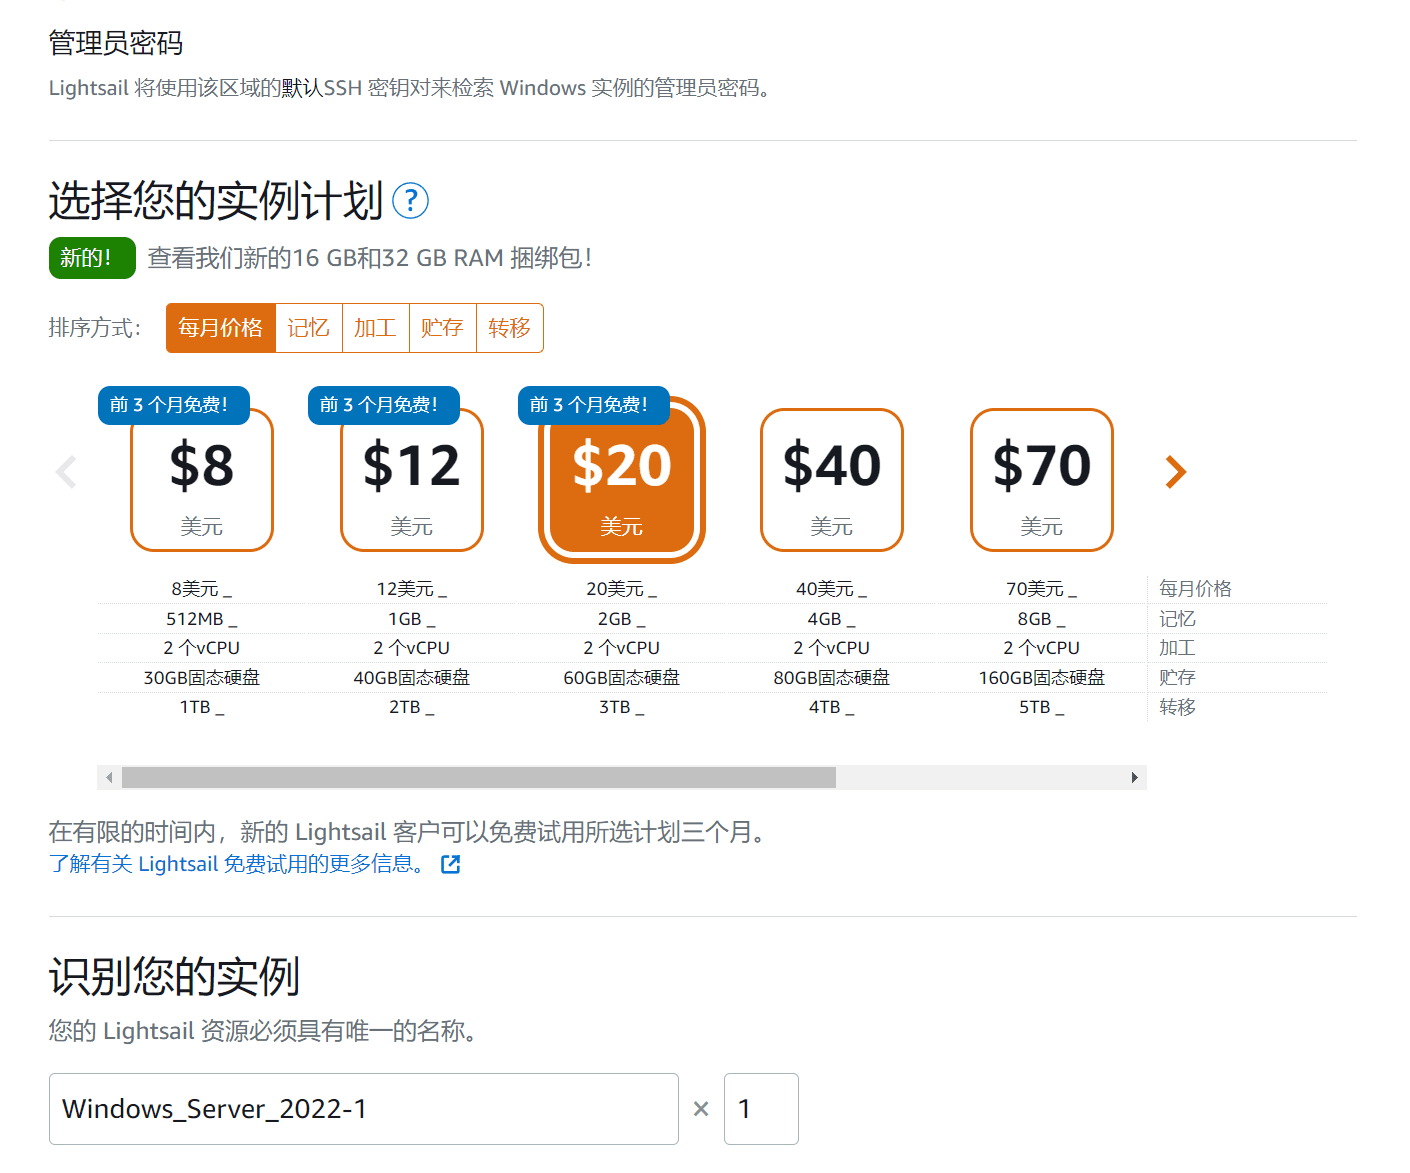The width and height of the screenshot is (1410, 1173).
Task: Select the 每月价格 sort option
Action: point(220,328)
